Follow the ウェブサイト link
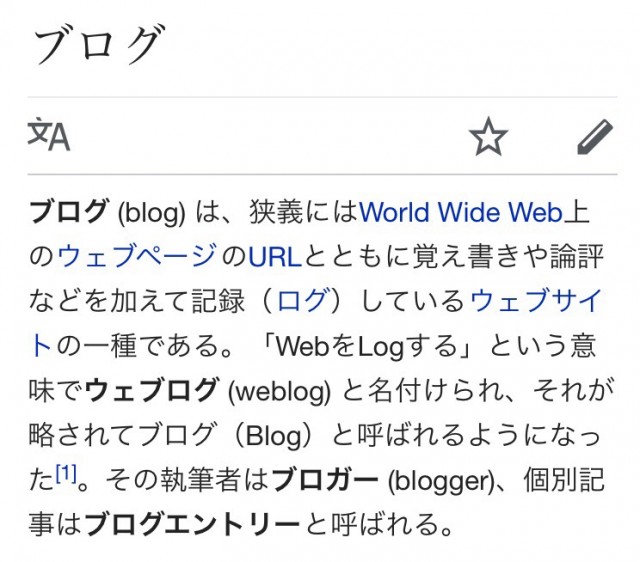The height and width of the screenshot is (562, 640). click(536, 301)
